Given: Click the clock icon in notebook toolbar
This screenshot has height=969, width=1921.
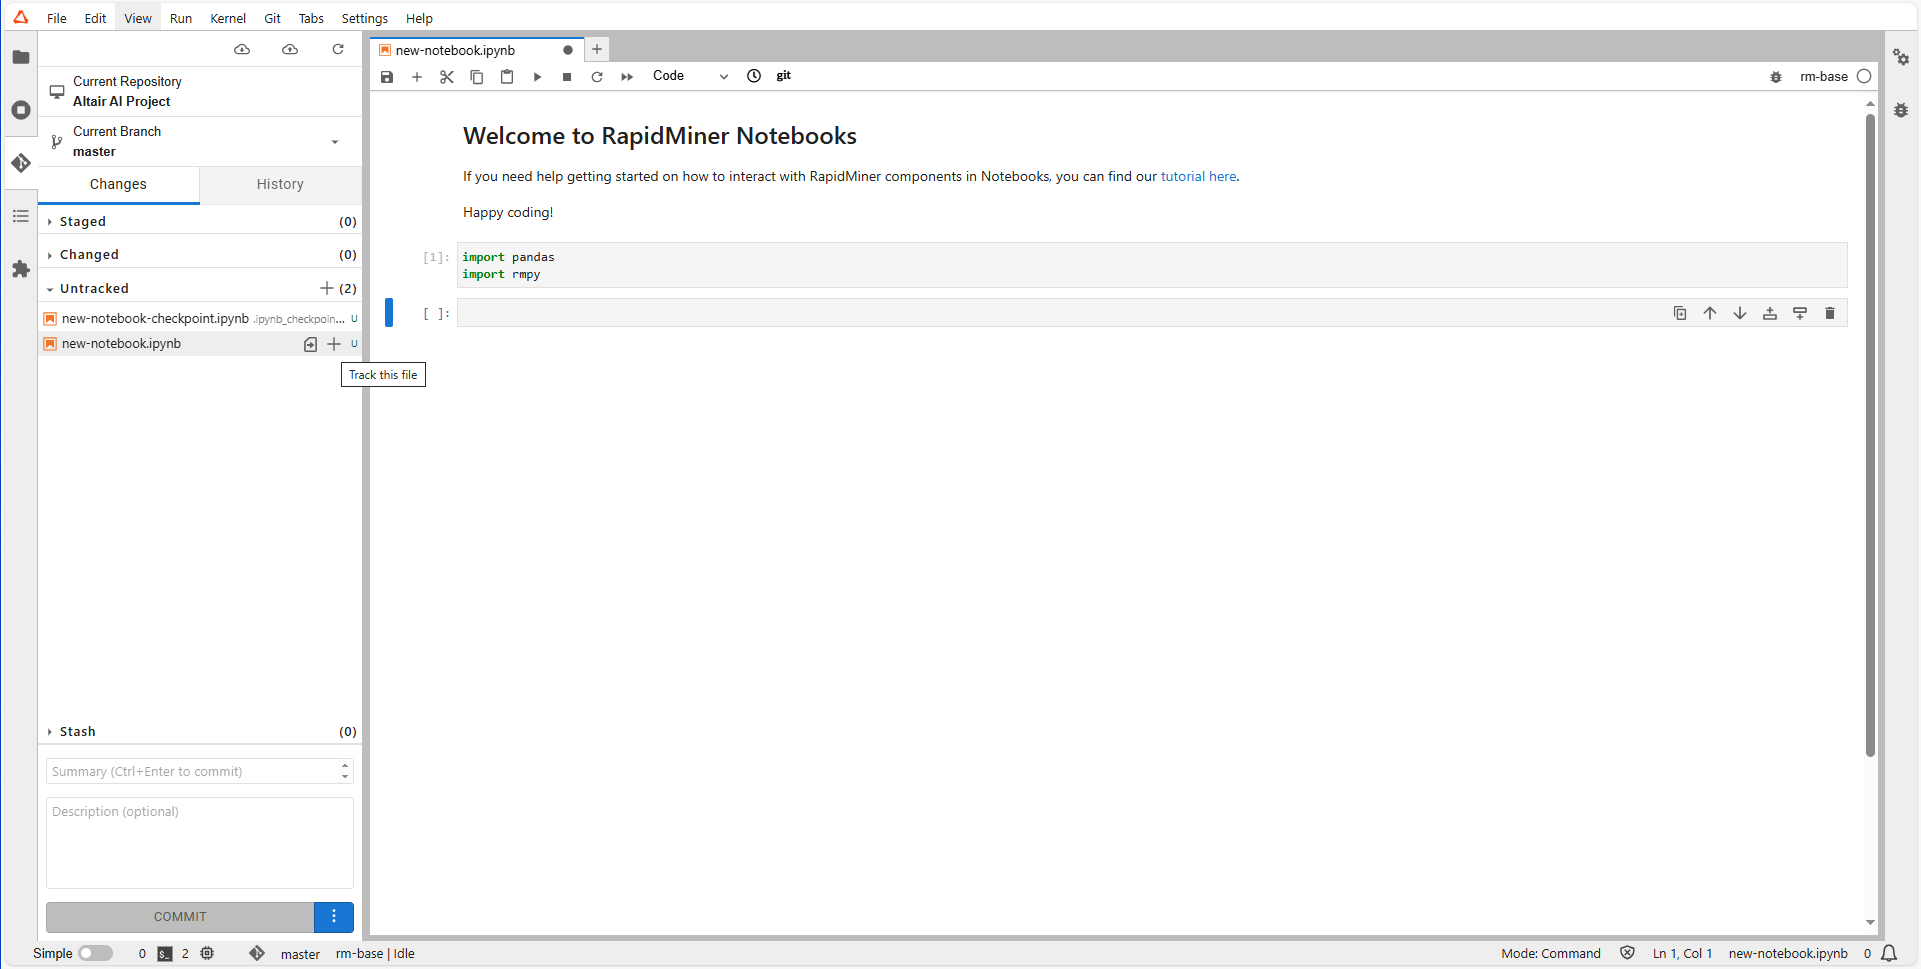Looking at the screenshot, I should (x=754, y=76).
